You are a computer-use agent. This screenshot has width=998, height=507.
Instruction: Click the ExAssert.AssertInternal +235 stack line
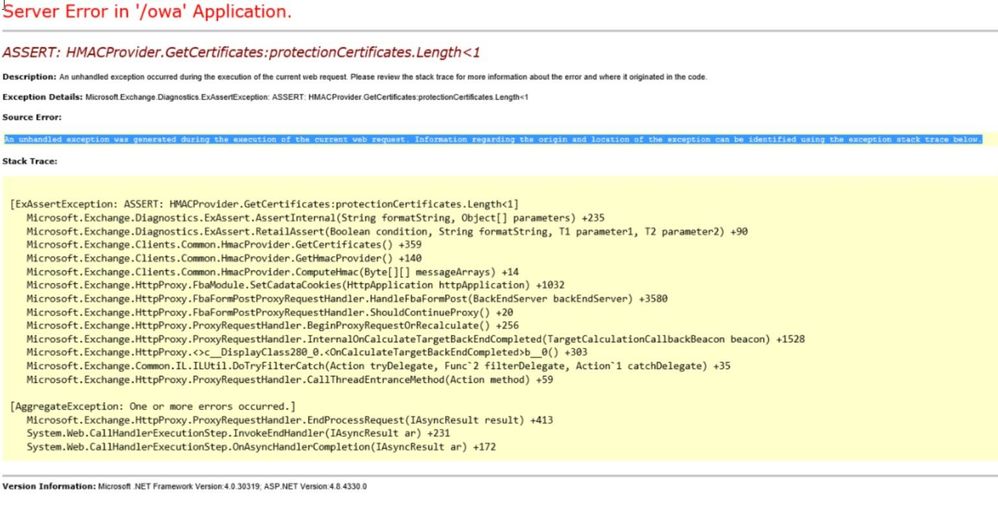point(316,218)
